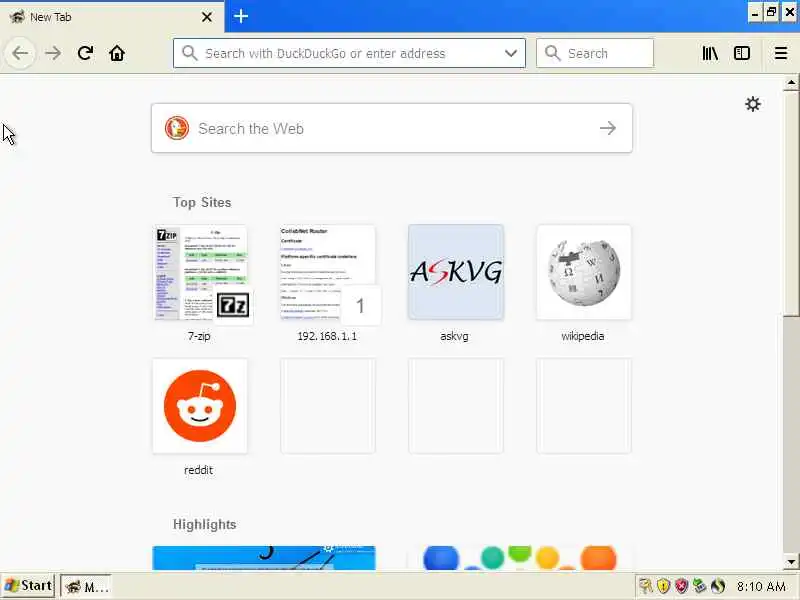
Task: Open the askvg top site tile
Action: coord(456,272)
